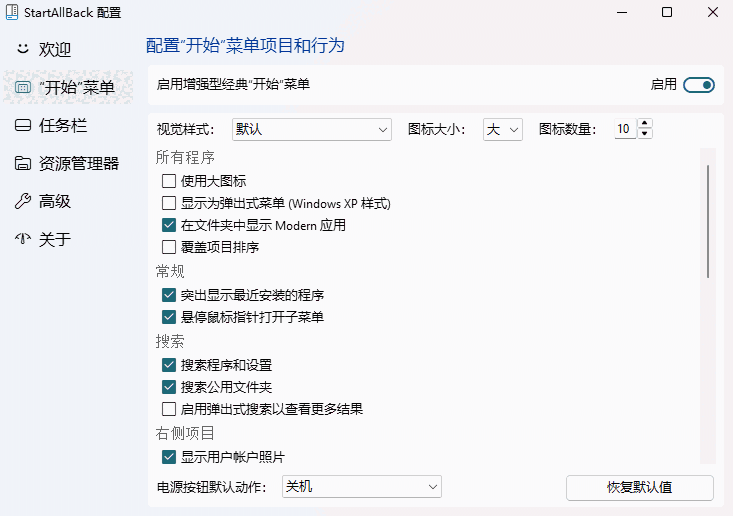Viewport: 733px width, 516px height.
Task: Increase 图标数量 with the up arrow
Action: pyautogui.click(x=645, y=124)
